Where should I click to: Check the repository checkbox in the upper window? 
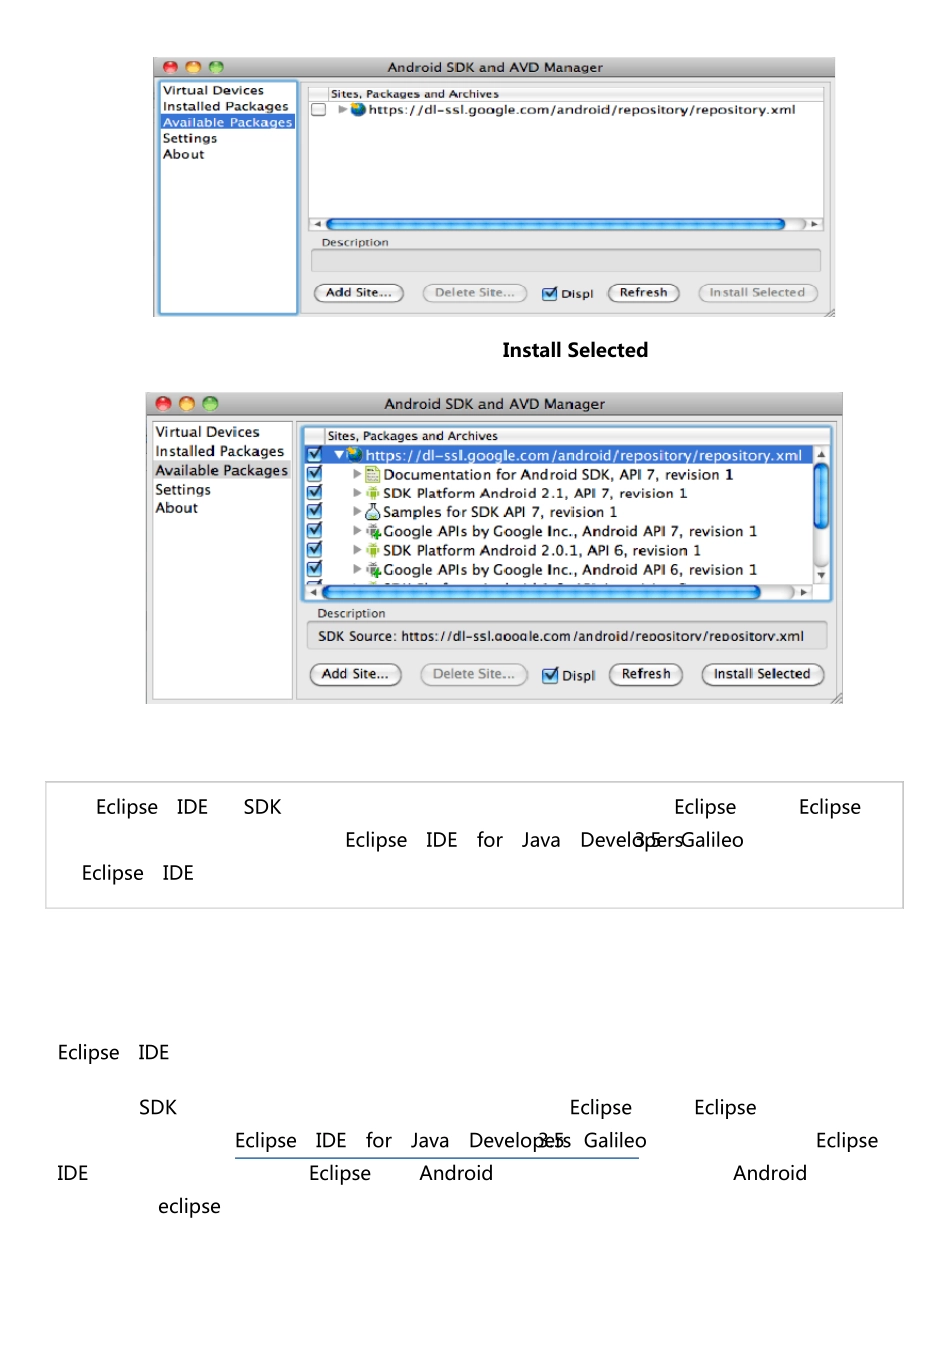319,110
